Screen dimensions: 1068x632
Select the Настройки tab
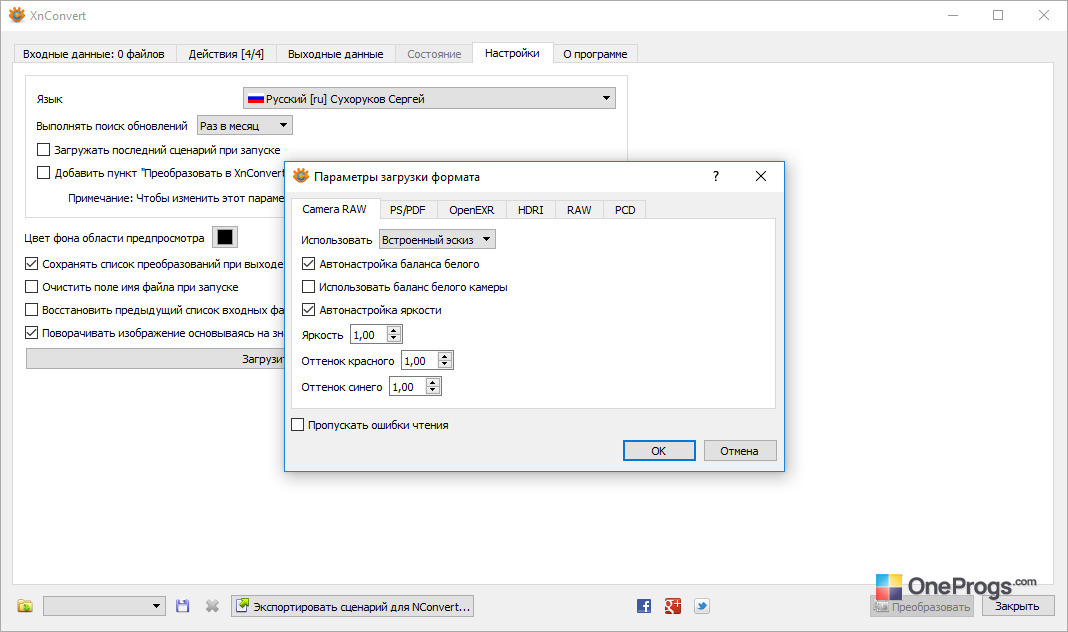point(512,52)
